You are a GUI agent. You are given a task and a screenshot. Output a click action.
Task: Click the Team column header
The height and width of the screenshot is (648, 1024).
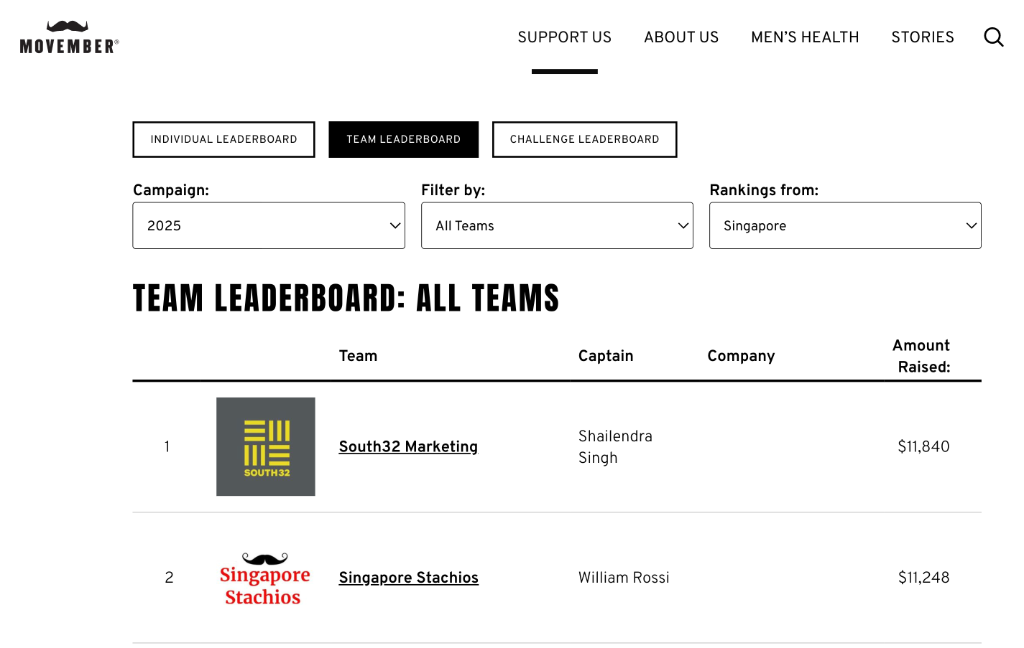pos(358,356)
